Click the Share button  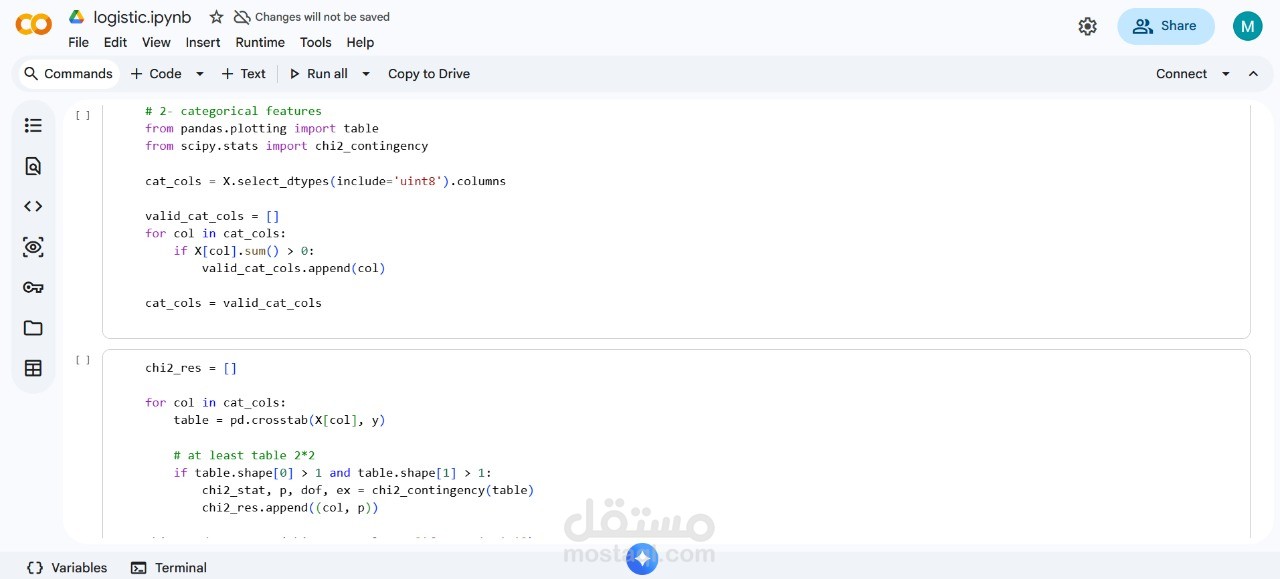coord(1166,27)
